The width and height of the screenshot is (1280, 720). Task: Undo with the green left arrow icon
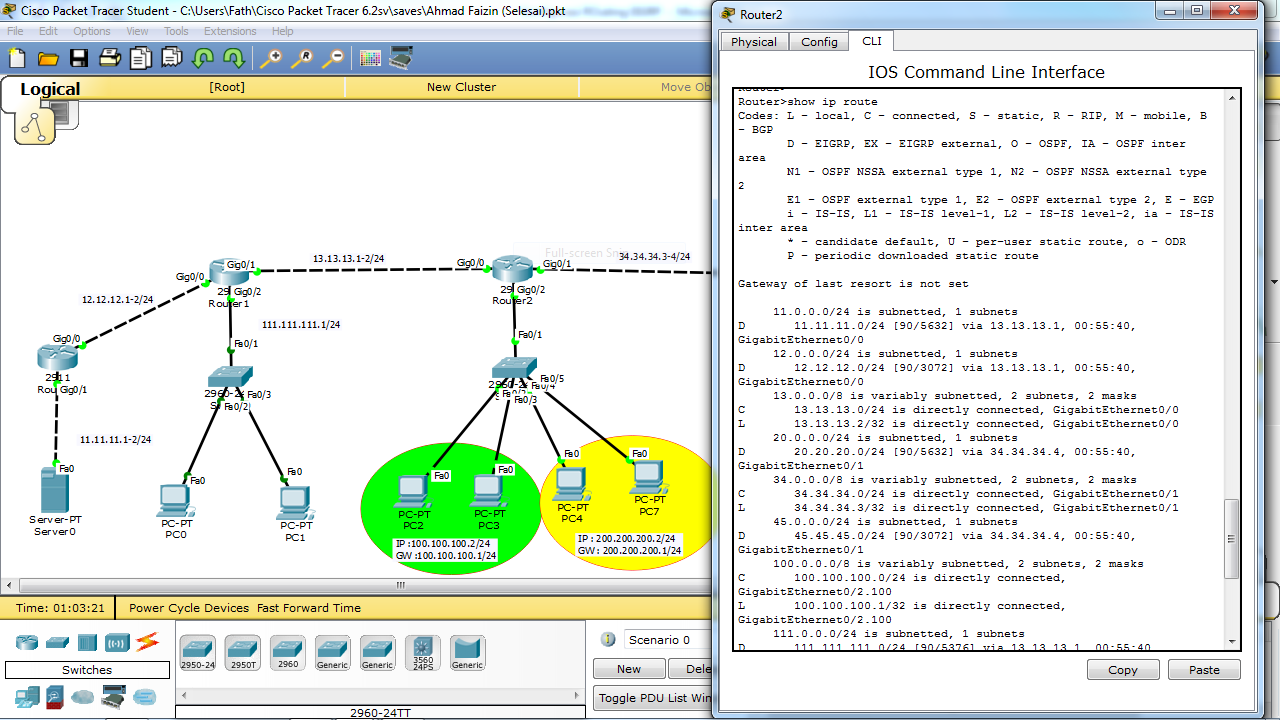[203, 58]
